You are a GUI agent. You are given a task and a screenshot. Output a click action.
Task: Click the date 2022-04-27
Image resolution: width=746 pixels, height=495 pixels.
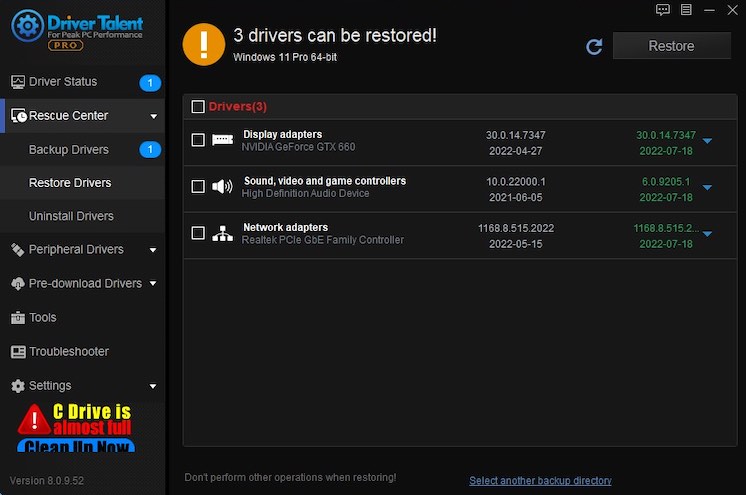tap(516, 151)
